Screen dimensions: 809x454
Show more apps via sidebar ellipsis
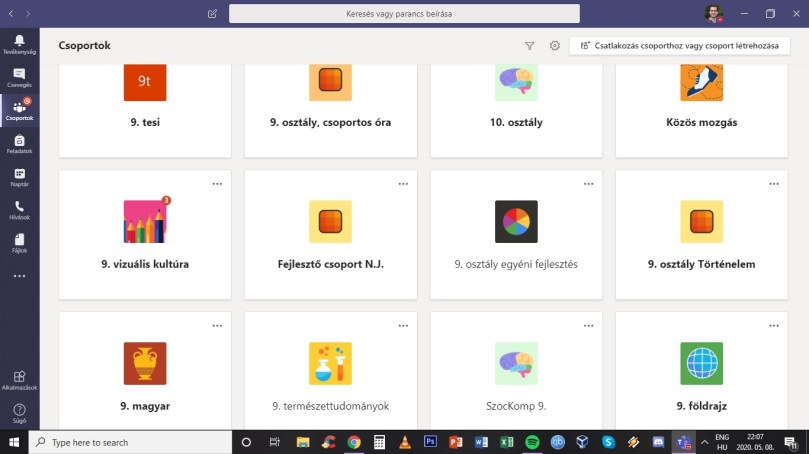pyautogui.click(x=19, y=276)
